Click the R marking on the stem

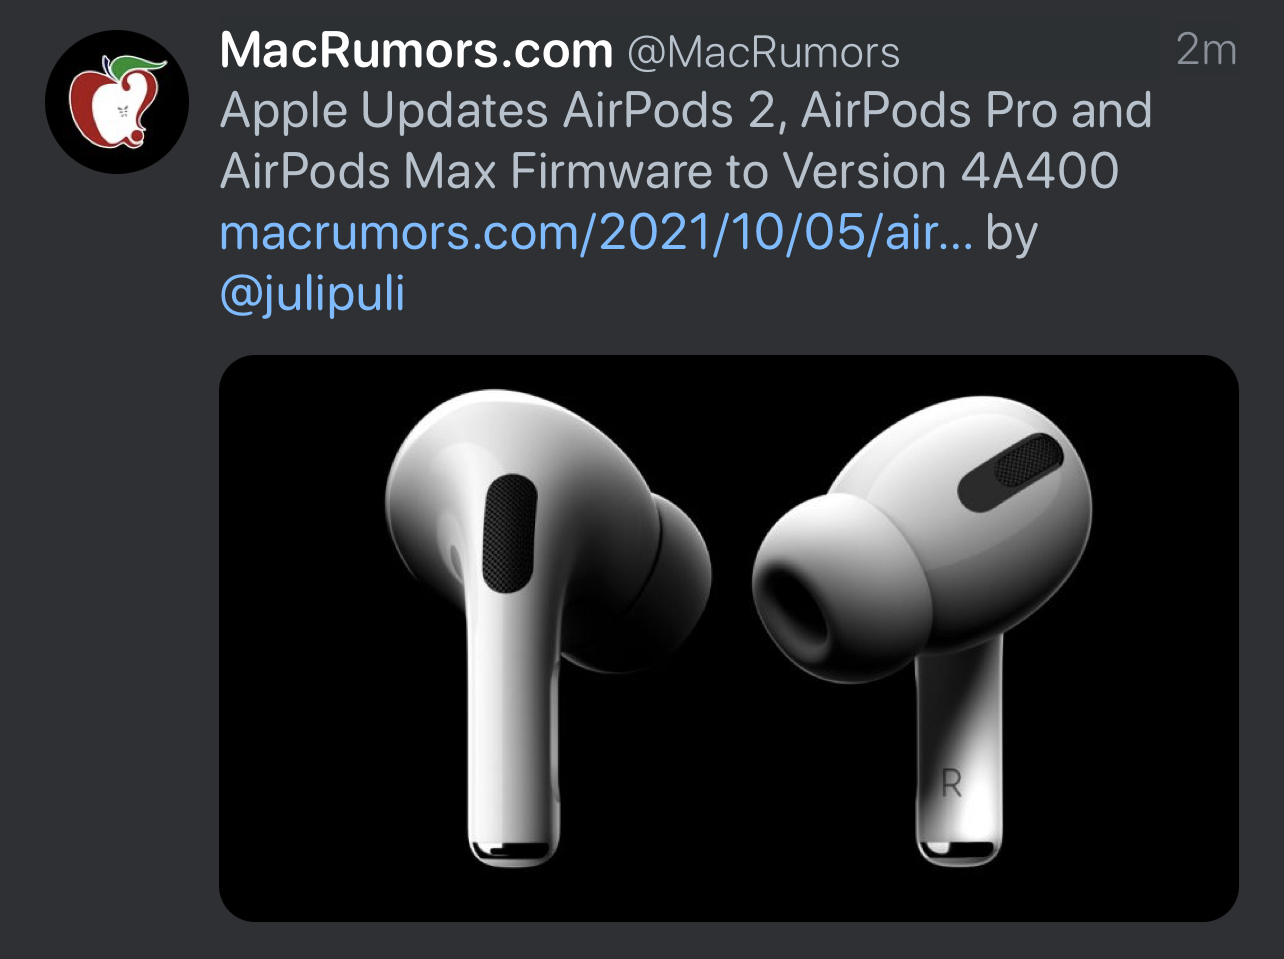(951, 784)
